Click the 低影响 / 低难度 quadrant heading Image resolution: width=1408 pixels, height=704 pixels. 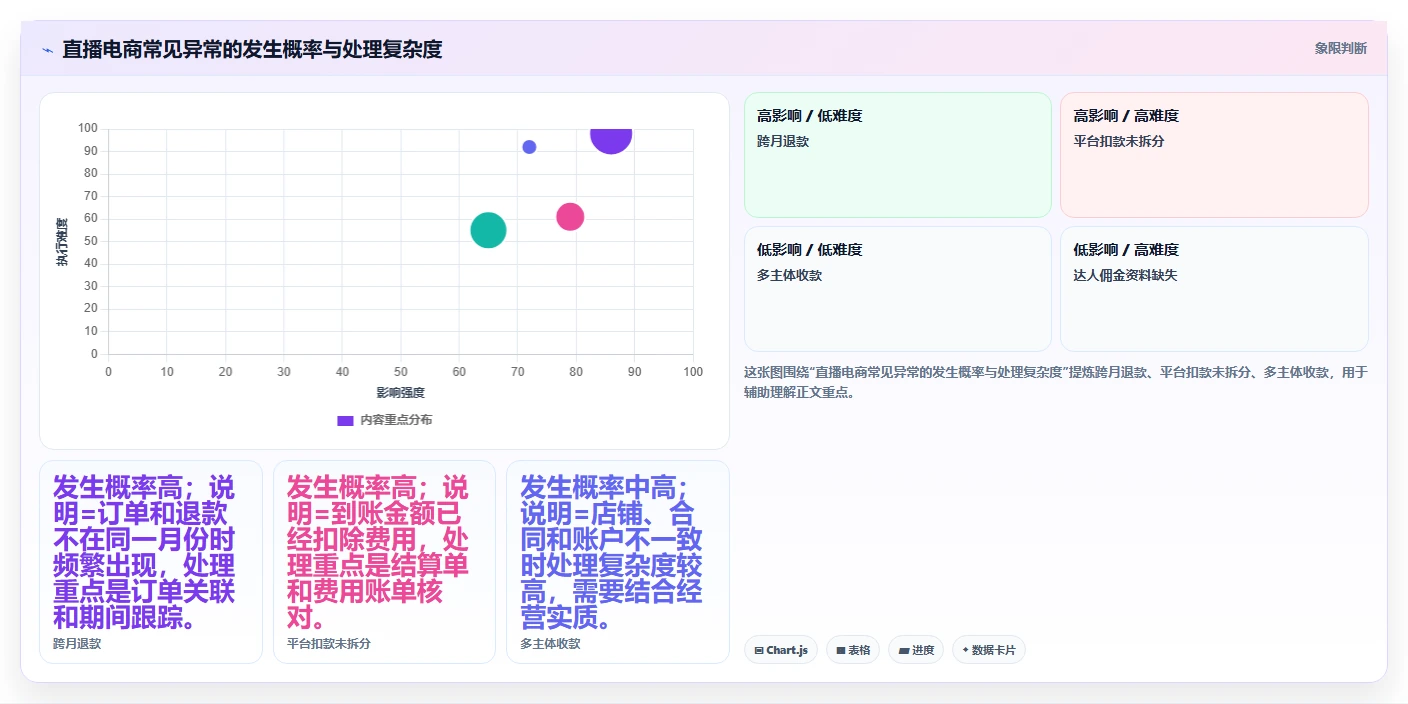click(809, 250)
